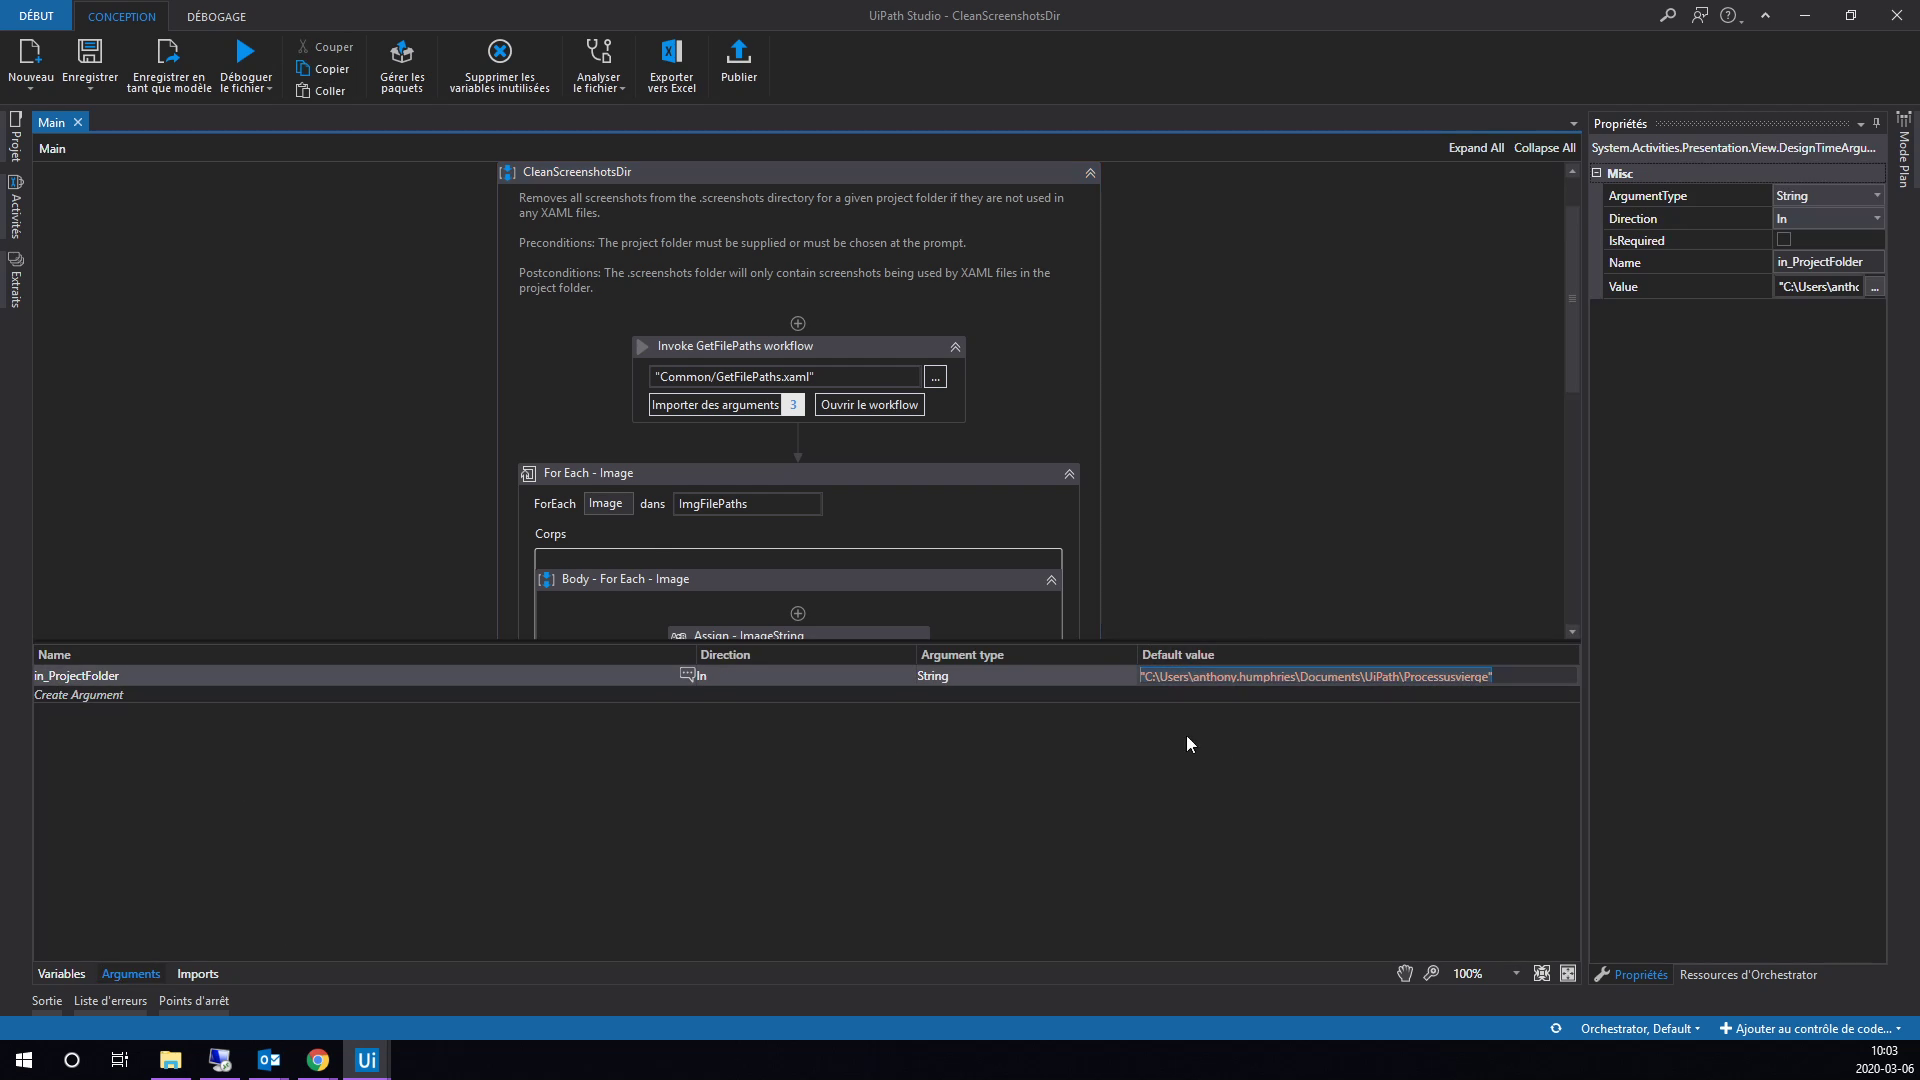Collapse Invoke GetFilePaths workflow activity
Screen dimensions: 1920x1080
pos(955,347)
